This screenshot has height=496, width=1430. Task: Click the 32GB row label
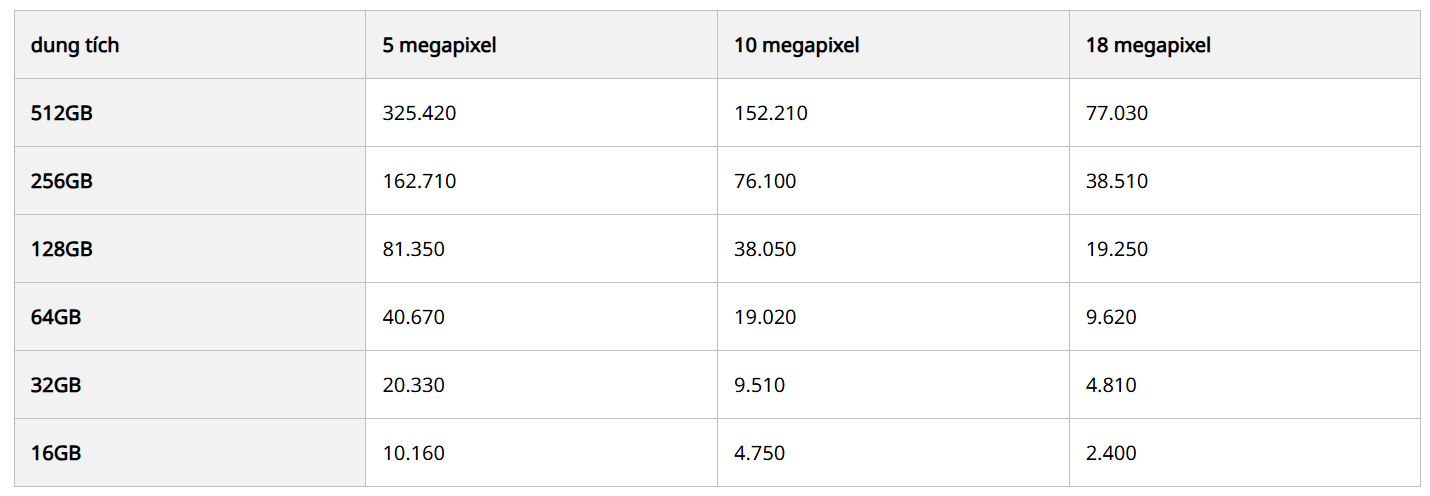(x=56, y=385)
